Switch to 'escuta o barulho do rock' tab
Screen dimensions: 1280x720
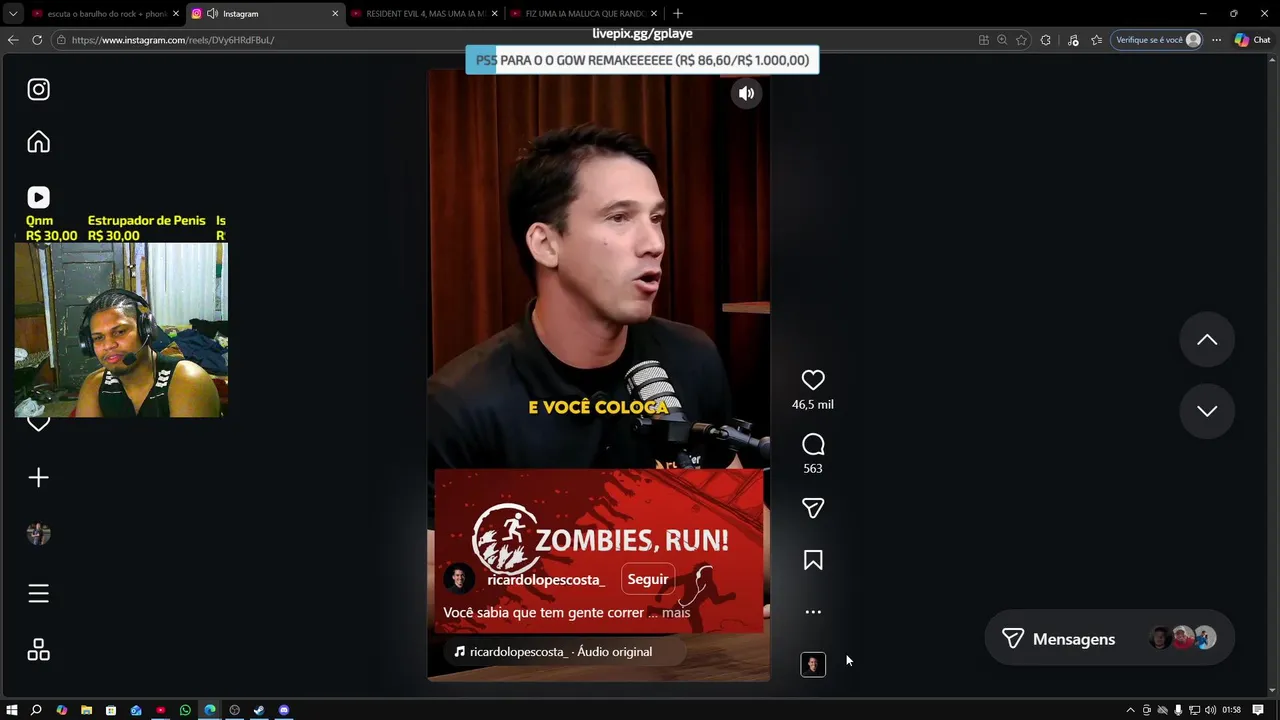point(104,14)
